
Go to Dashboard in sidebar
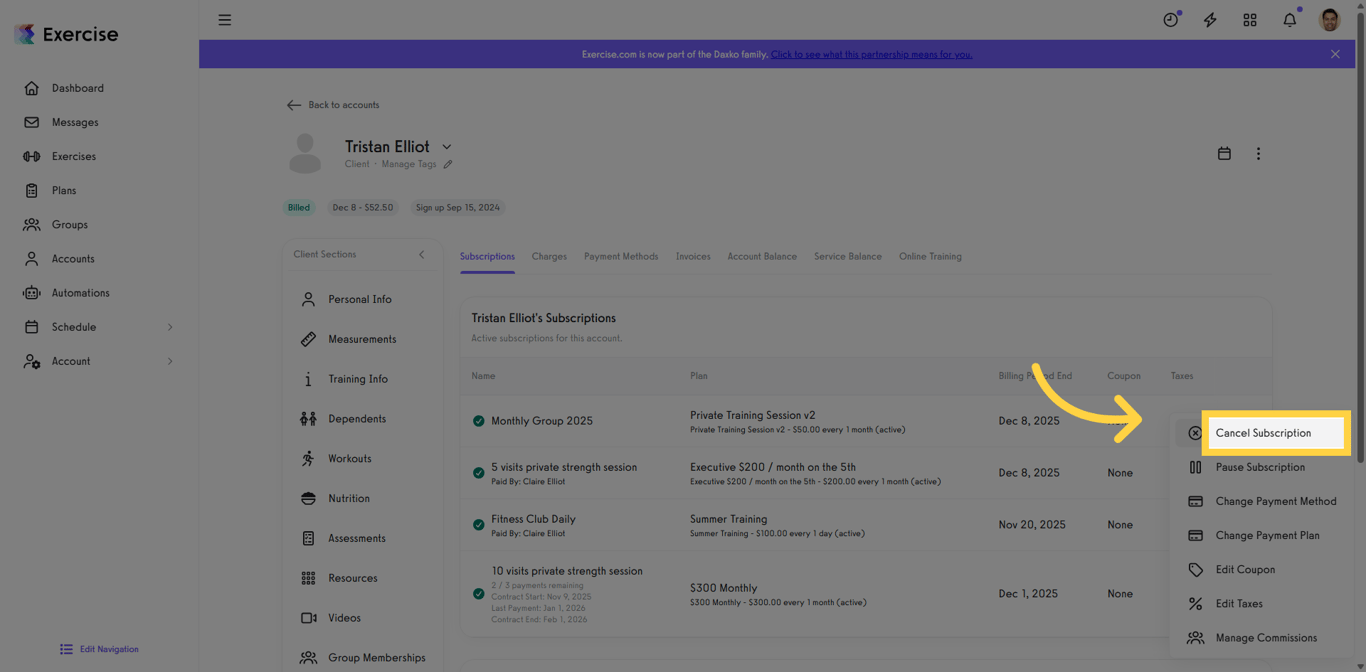[x=78, y=88]
